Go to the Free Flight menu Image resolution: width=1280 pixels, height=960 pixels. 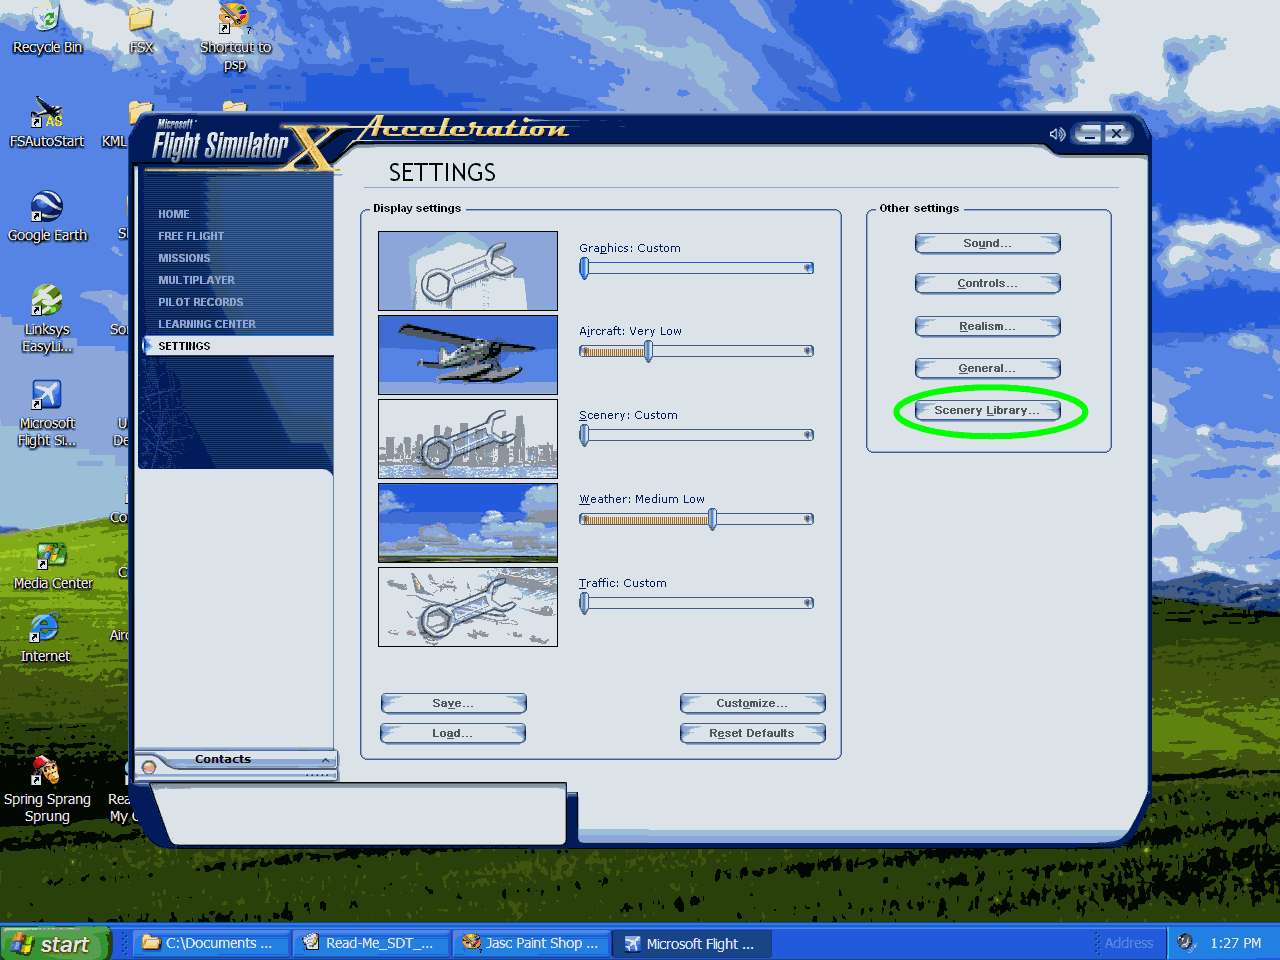[190, 236]
